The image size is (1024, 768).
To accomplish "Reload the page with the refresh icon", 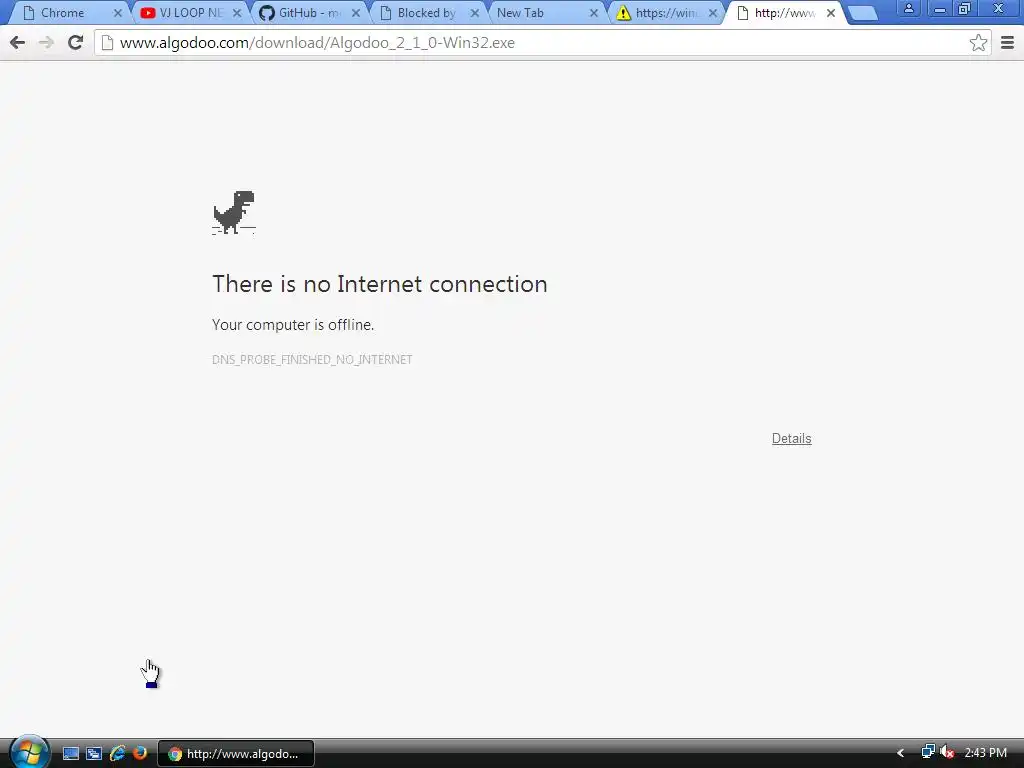I will [x=75, y=43].
